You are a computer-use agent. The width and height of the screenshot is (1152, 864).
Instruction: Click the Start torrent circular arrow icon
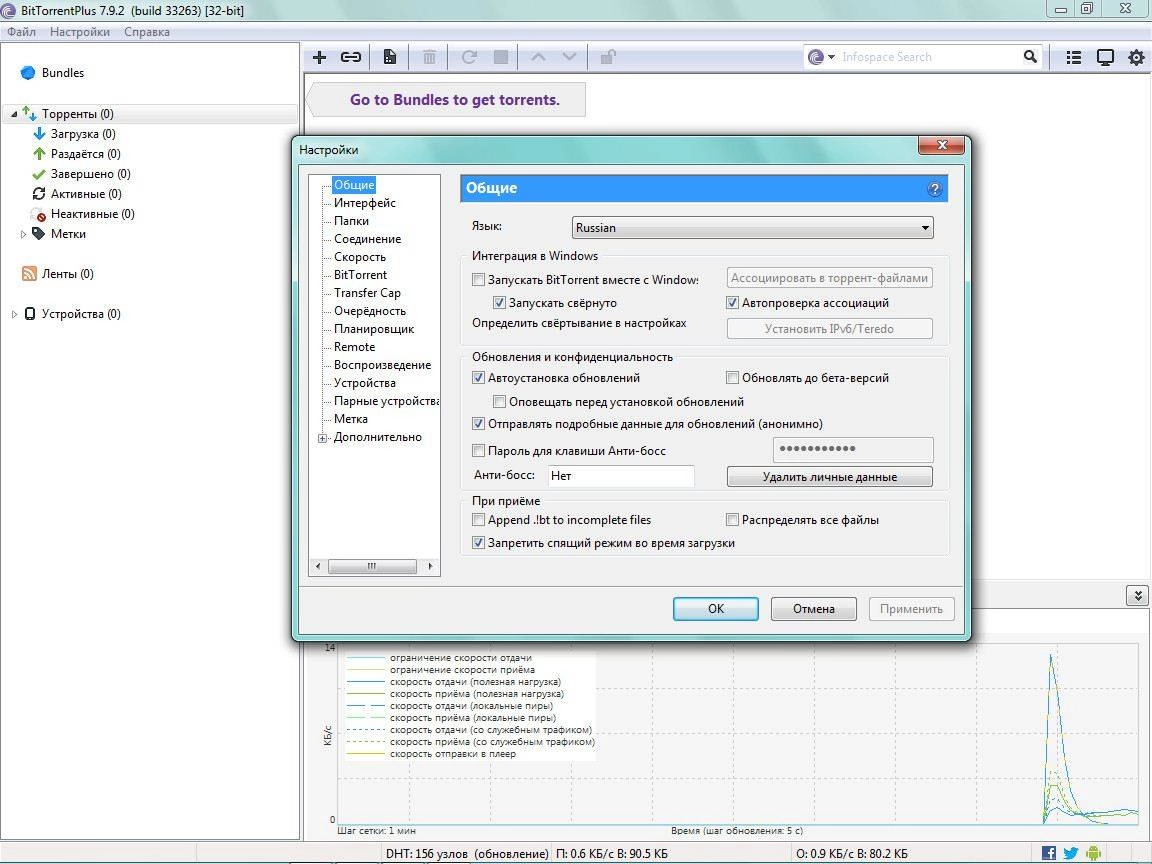click(469, 57)
